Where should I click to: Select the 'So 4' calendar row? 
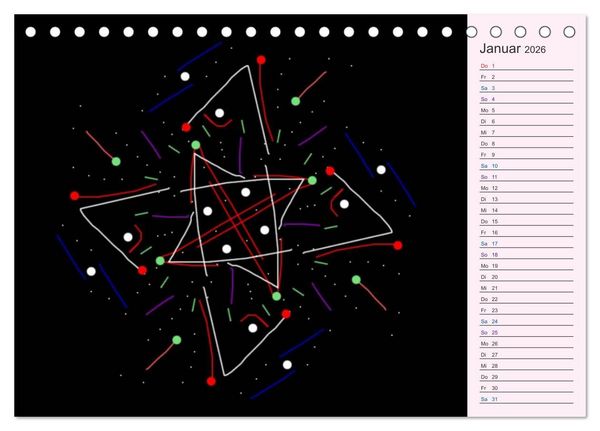527,99
